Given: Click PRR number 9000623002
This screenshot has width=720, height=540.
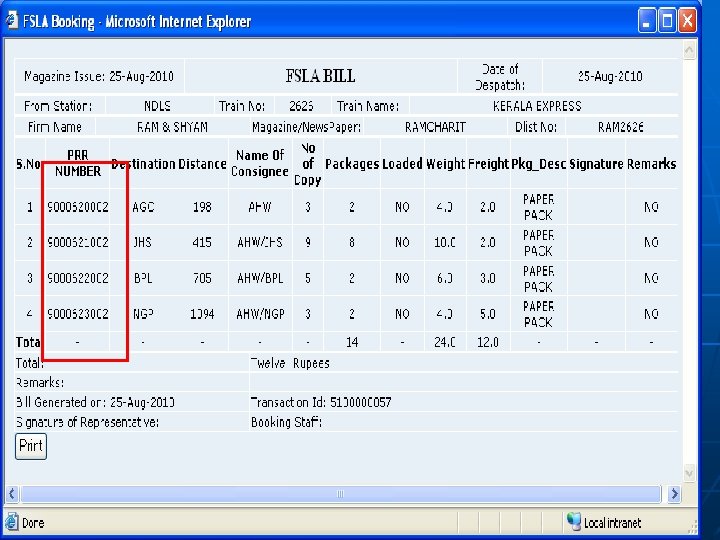Looking at the screenshot, I should pos(78,314).
